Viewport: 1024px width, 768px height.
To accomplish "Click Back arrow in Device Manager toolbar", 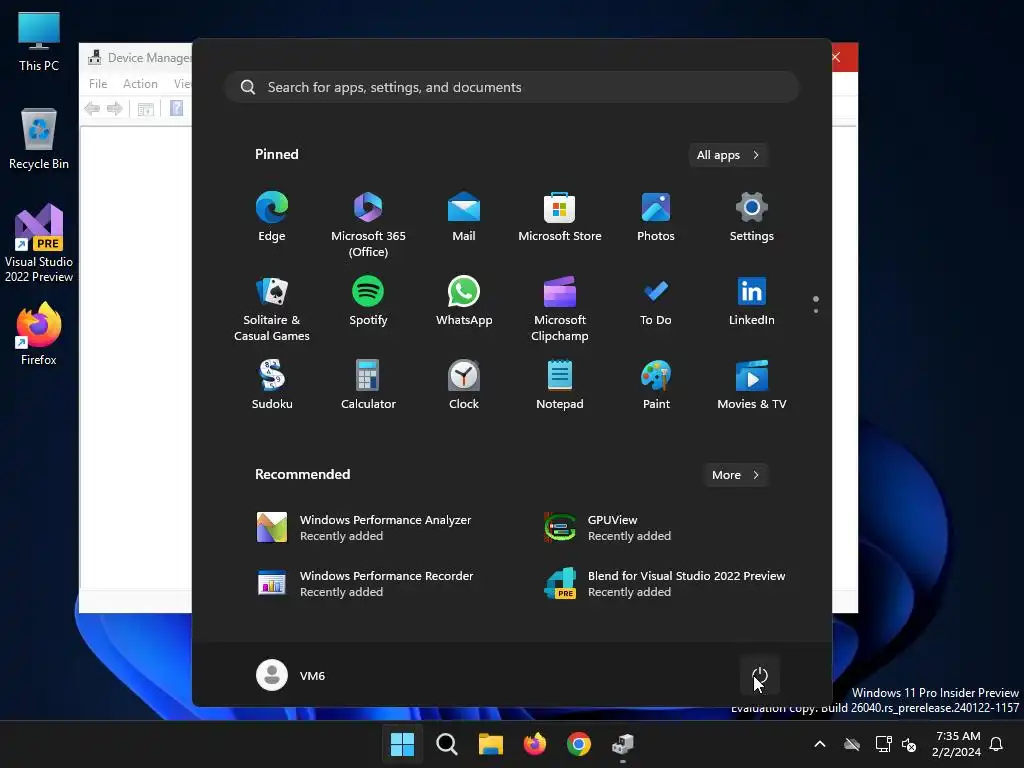I will 92,108.
